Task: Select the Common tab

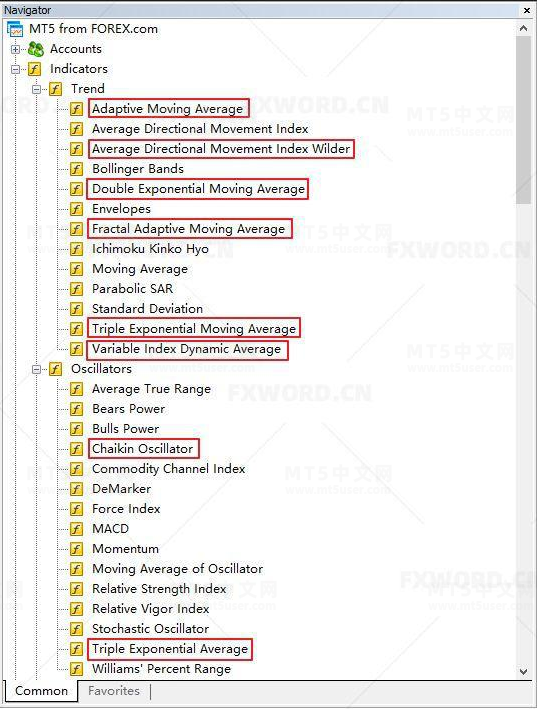Action: 41,691
